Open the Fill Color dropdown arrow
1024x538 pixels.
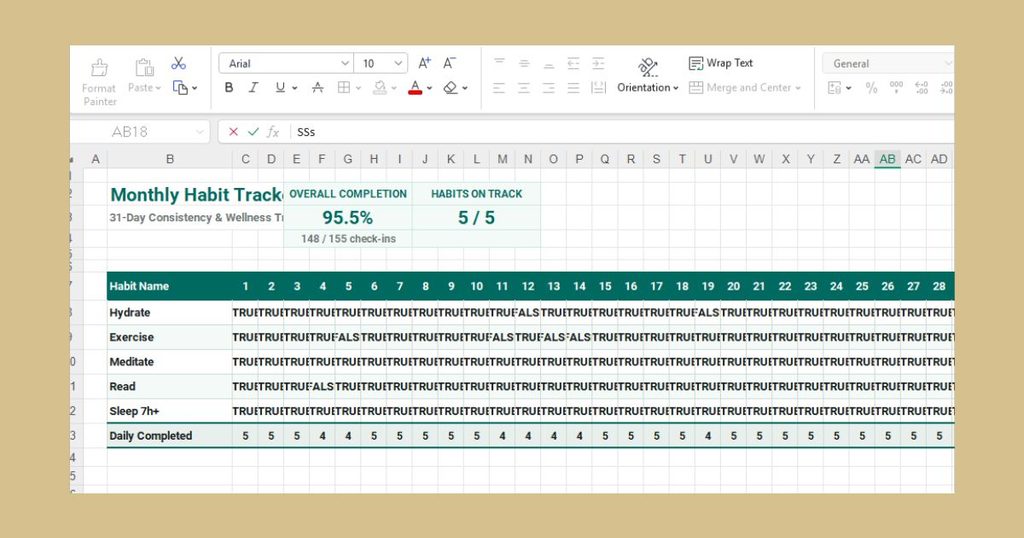[x=394, y=88]
